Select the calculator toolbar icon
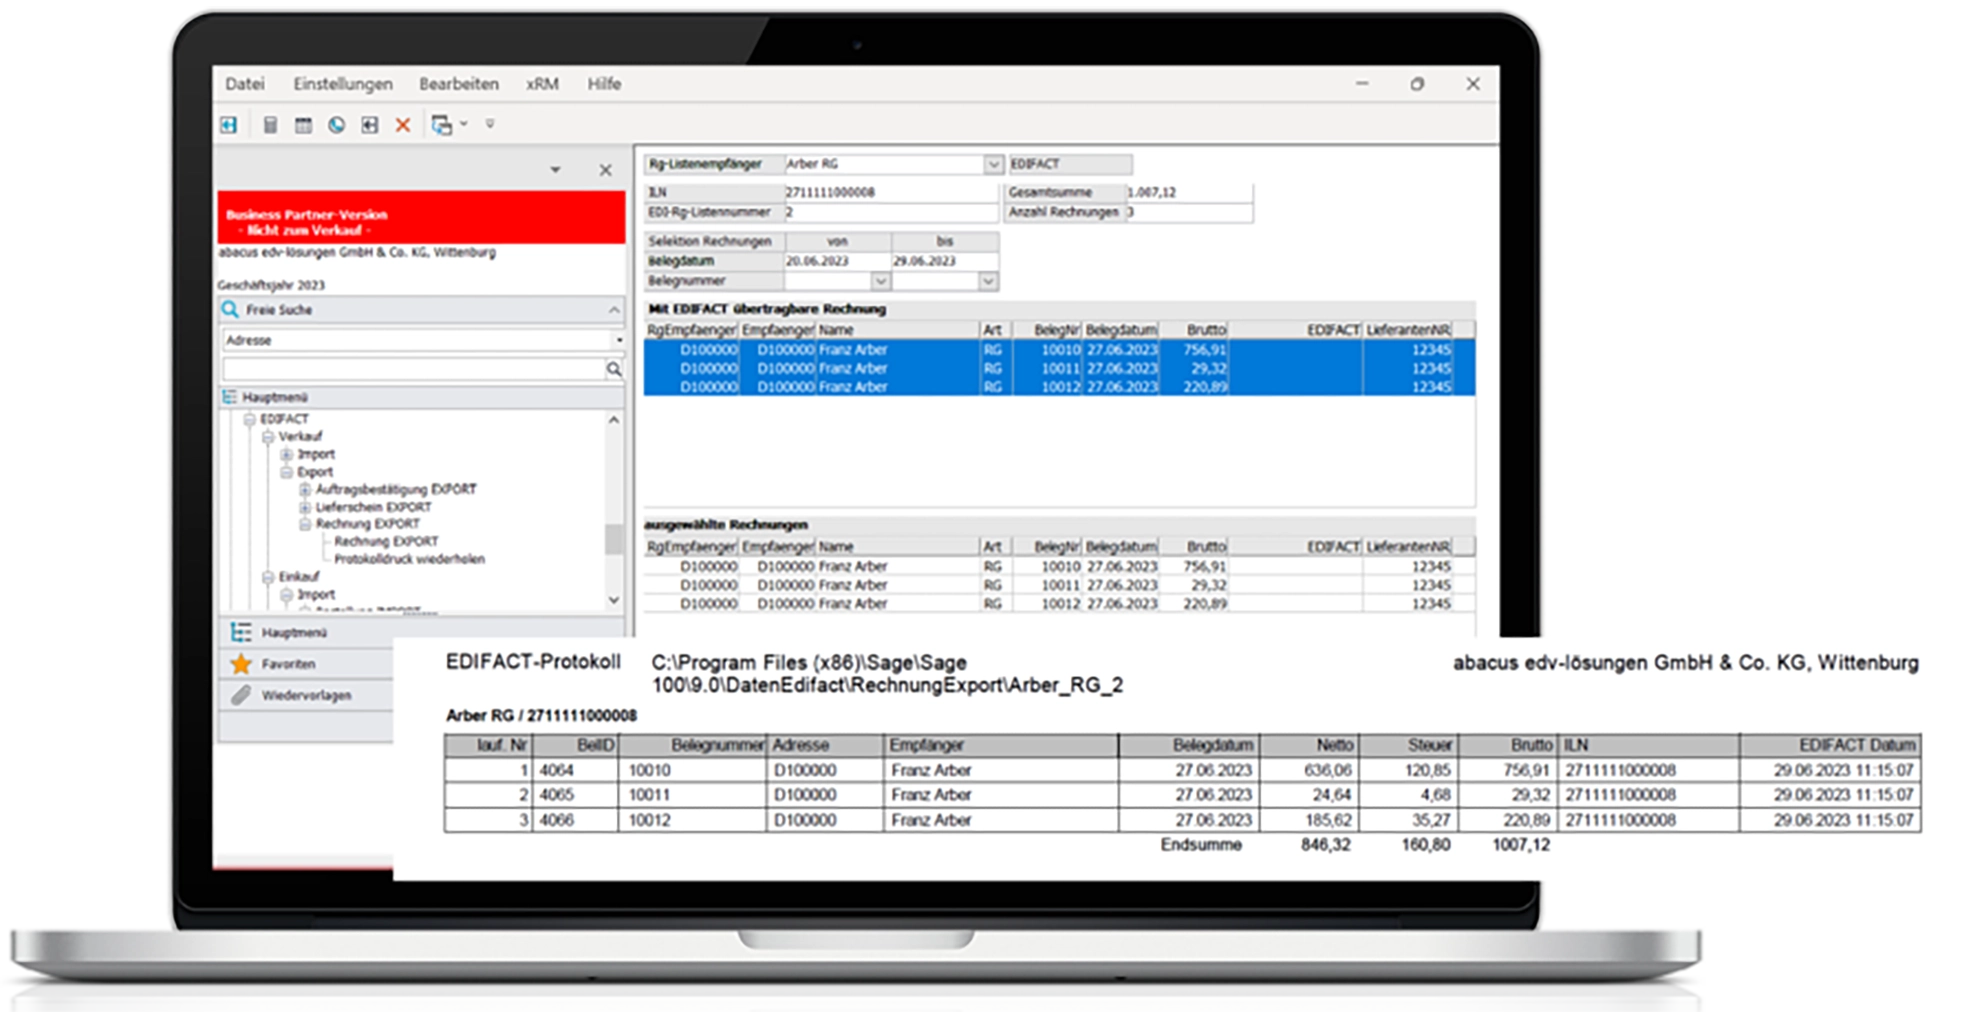Screen dimensions: 1984x1012 tap(270, 123)
